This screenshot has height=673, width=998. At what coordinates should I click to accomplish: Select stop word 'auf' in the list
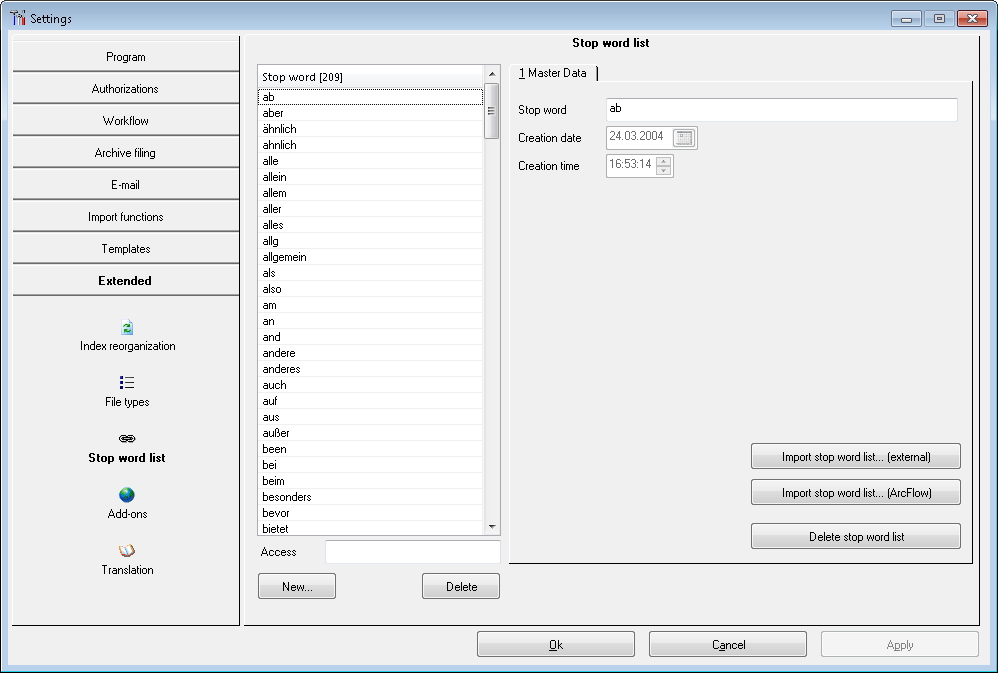click(371, 400)
